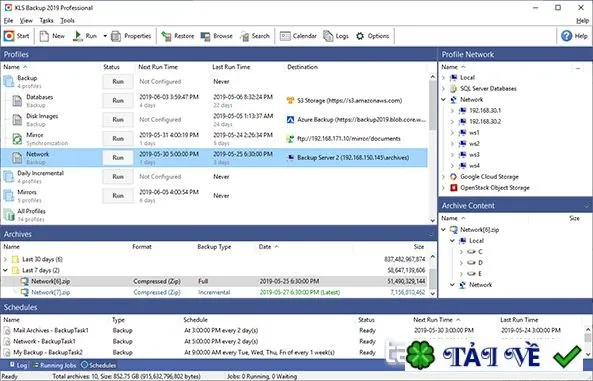Select the OpenStack Object Storage icon
Viewport: 593px width, 381px height.
[453, 188]
